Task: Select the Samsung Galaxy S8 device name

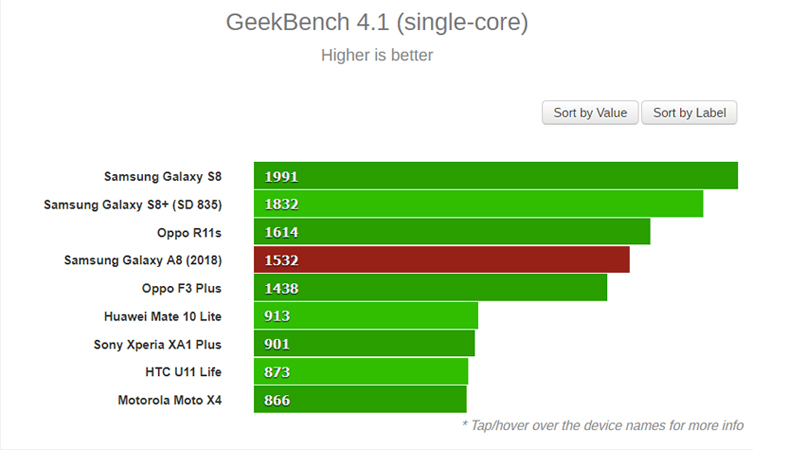Action: click(x=163, y=176)
